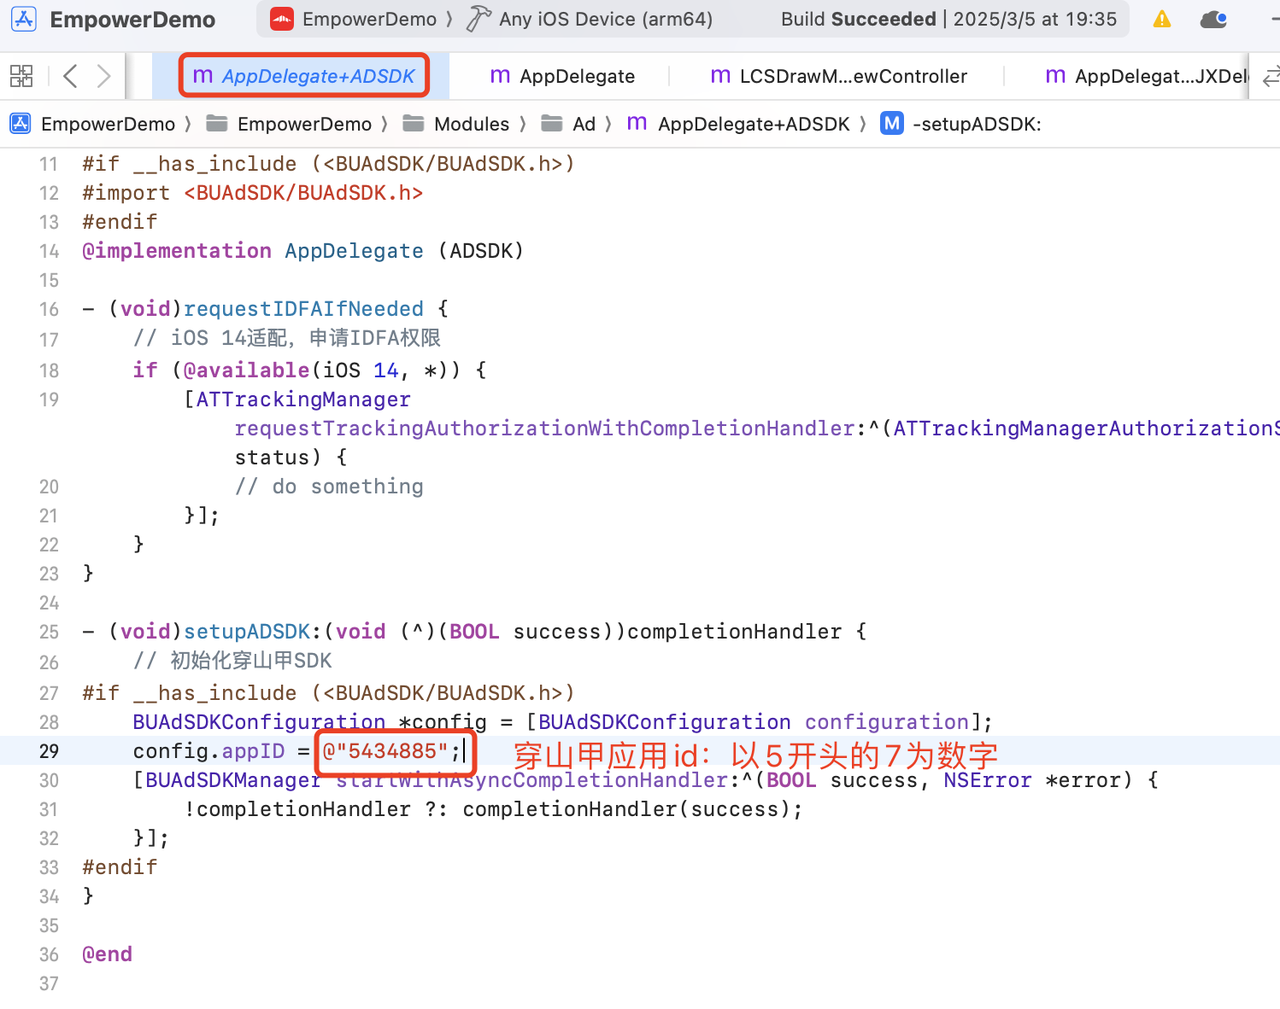The image size is (1280, 1009).
Task: Click the "// 初始化穿山甲SDK" comment
Action: coord(232,661)
